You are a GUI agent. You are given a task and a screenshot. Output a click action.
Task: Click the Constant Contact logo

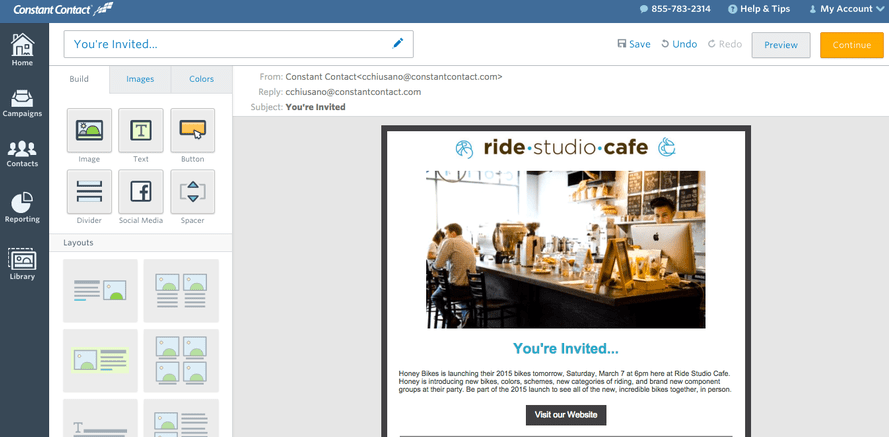click(x=63, y=10)
